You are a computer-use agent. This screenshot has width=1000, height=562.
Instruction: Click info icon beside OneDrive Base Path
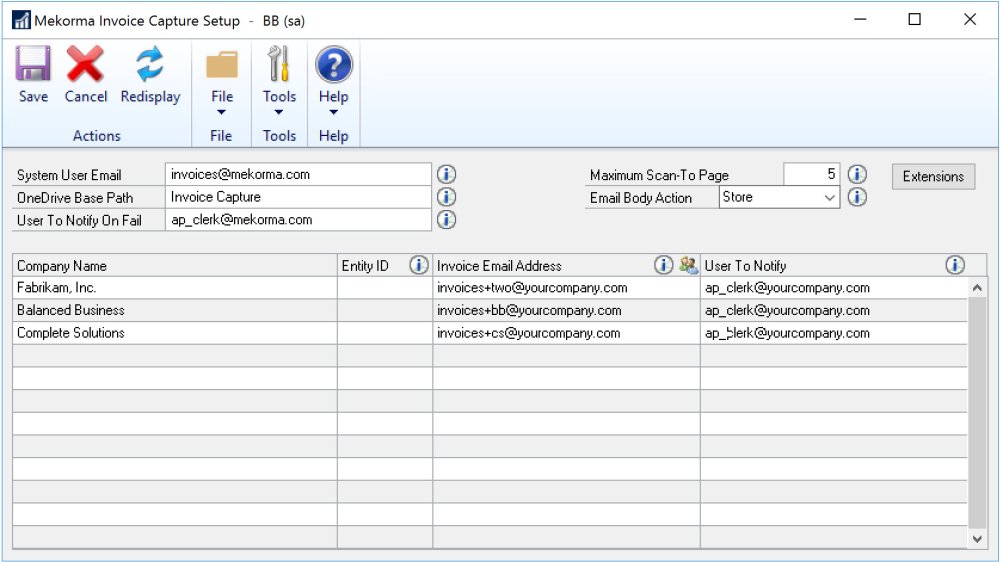pyautogui.click(x=447, y=197)
